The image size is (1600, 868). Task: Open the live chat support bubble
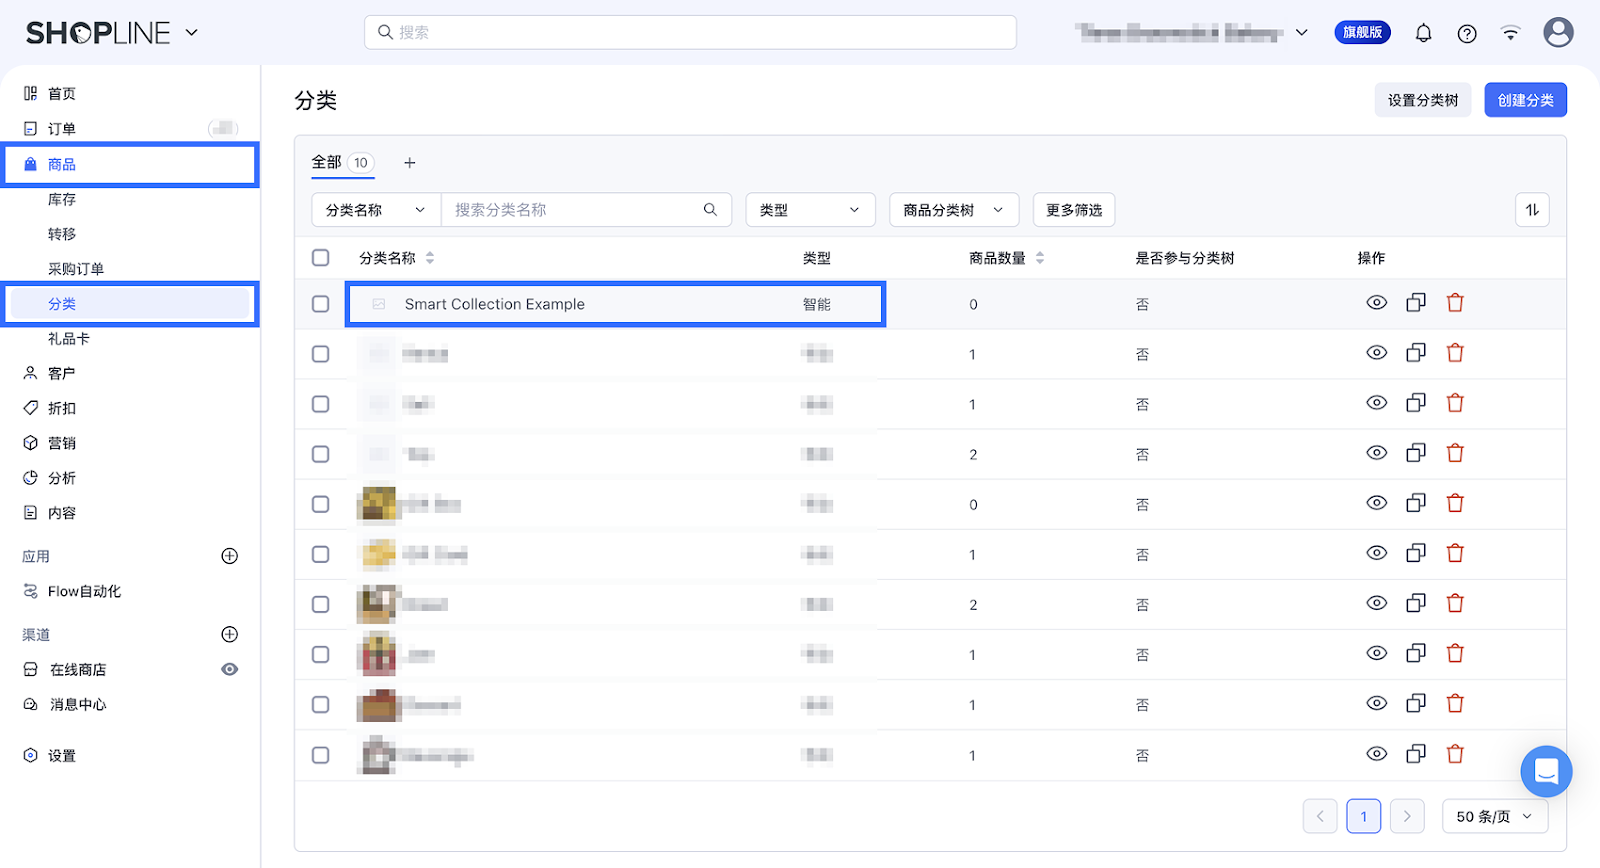[1546, 771]
